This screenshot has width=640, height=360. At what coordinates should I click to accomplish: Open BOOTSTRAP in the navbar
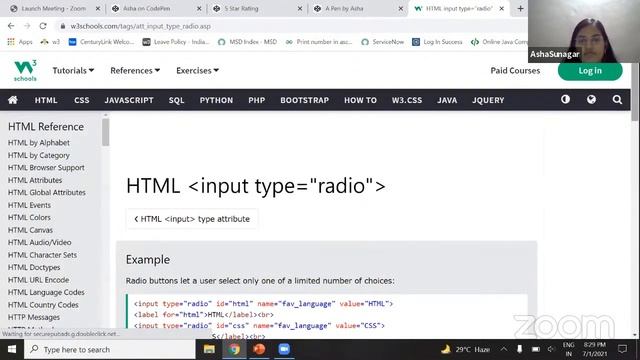coord(304,100)
